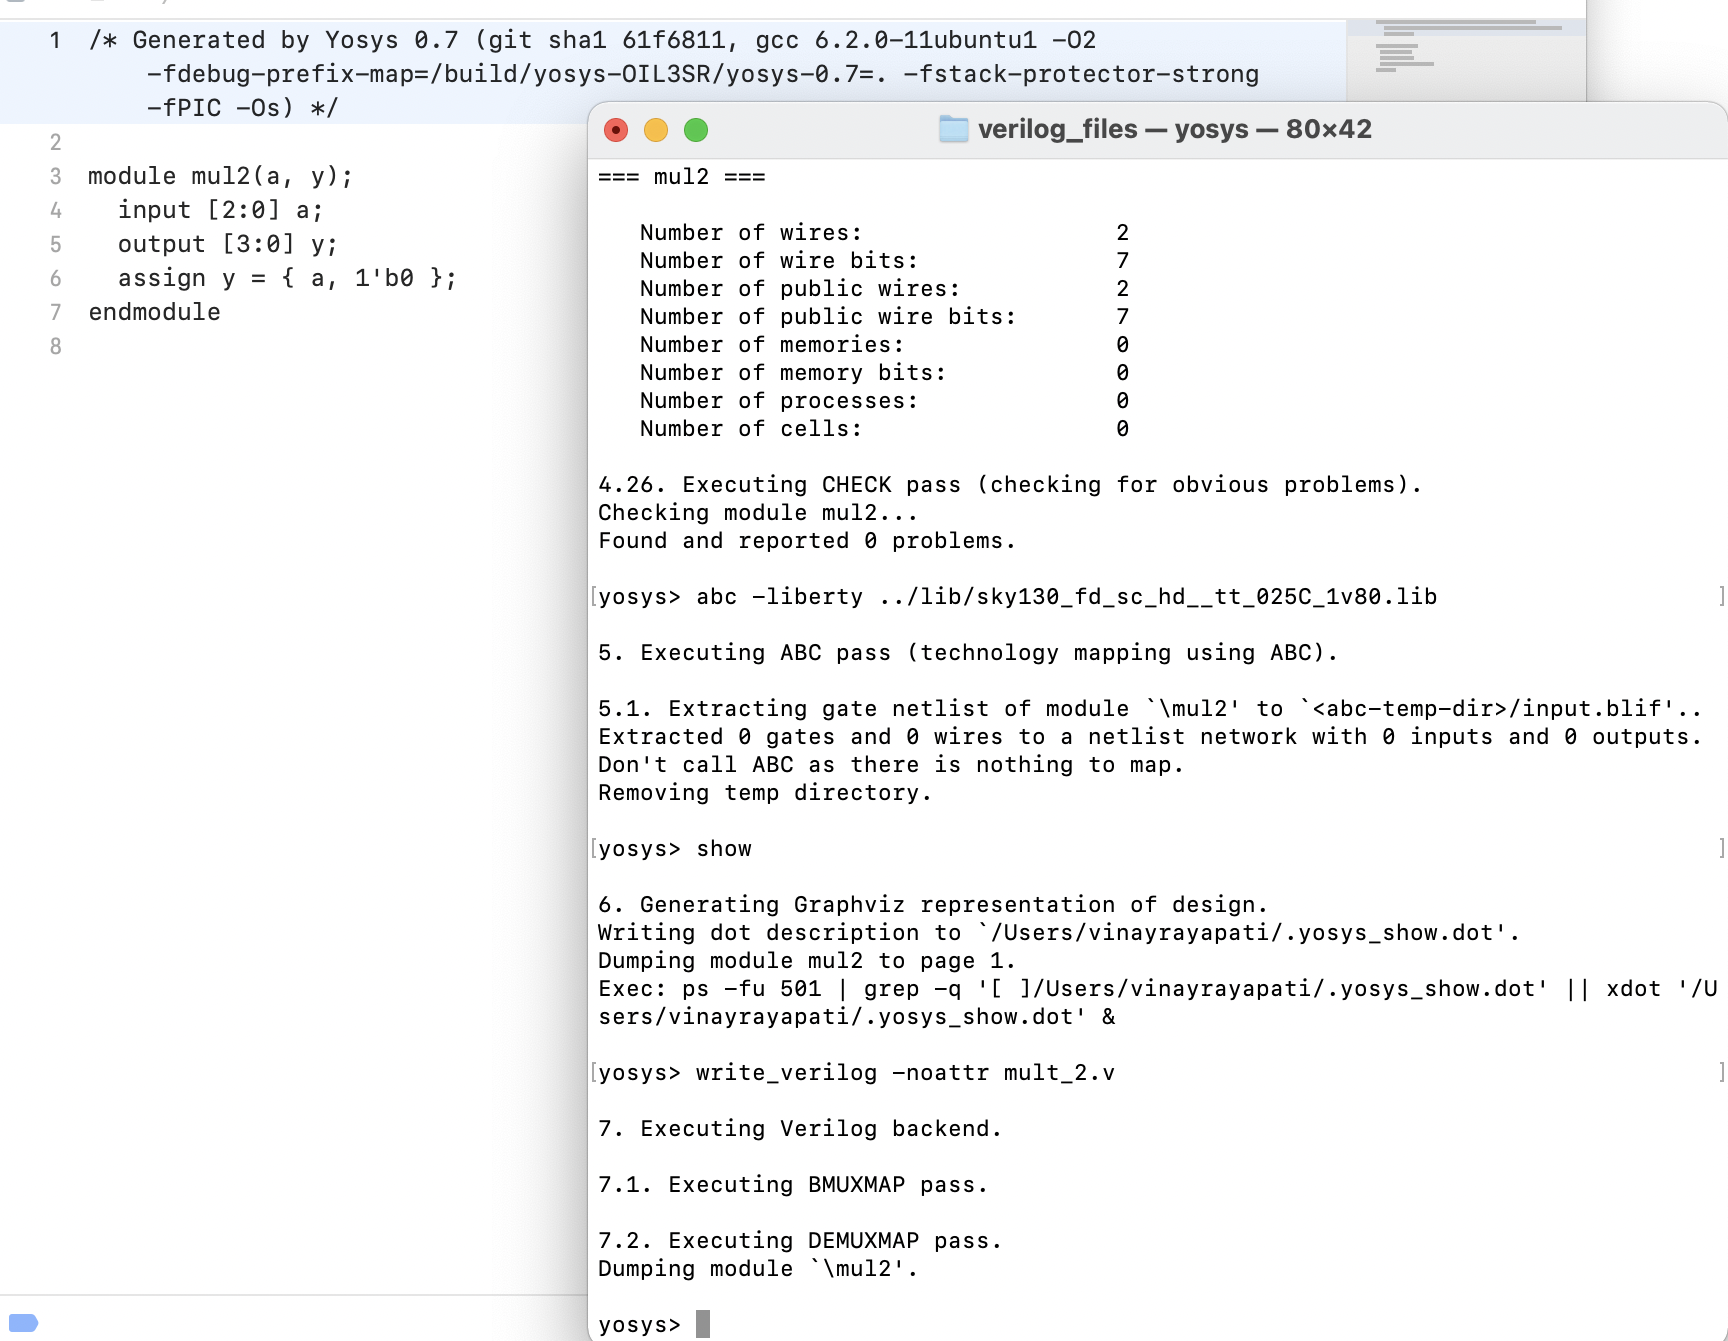1728x1341 pixels.
Task: Click the block cursor after the yosys prompt
Action: (x=703, y=1322)
